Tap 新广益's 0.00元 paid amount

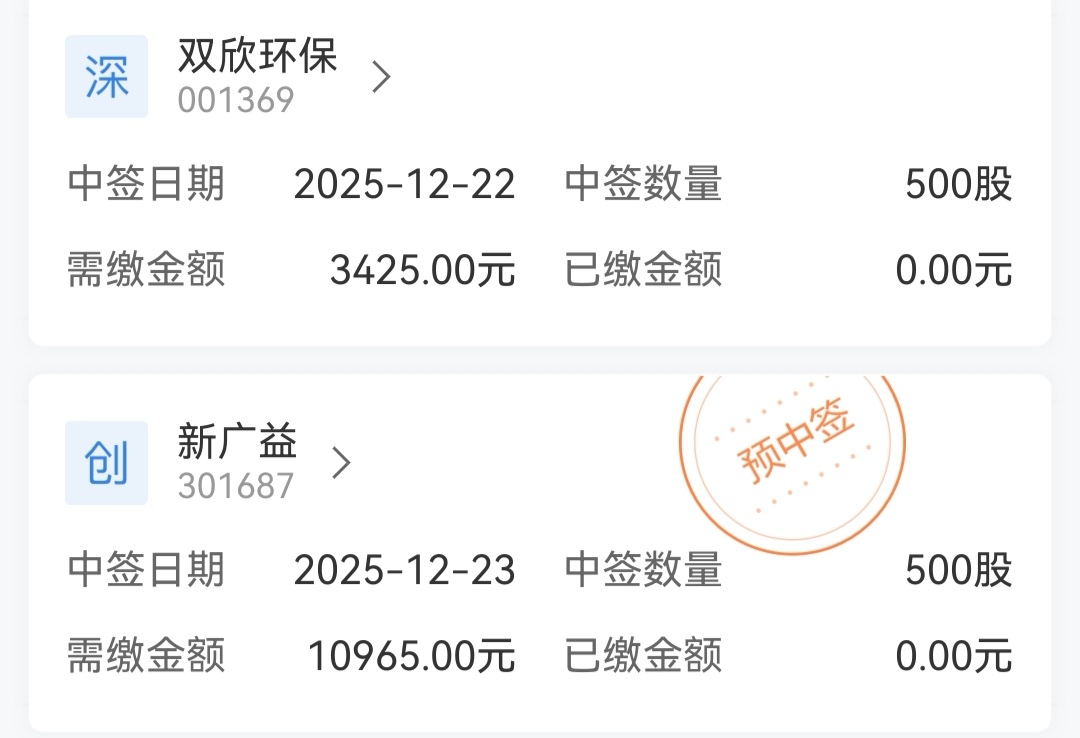(x=953, y=657)
